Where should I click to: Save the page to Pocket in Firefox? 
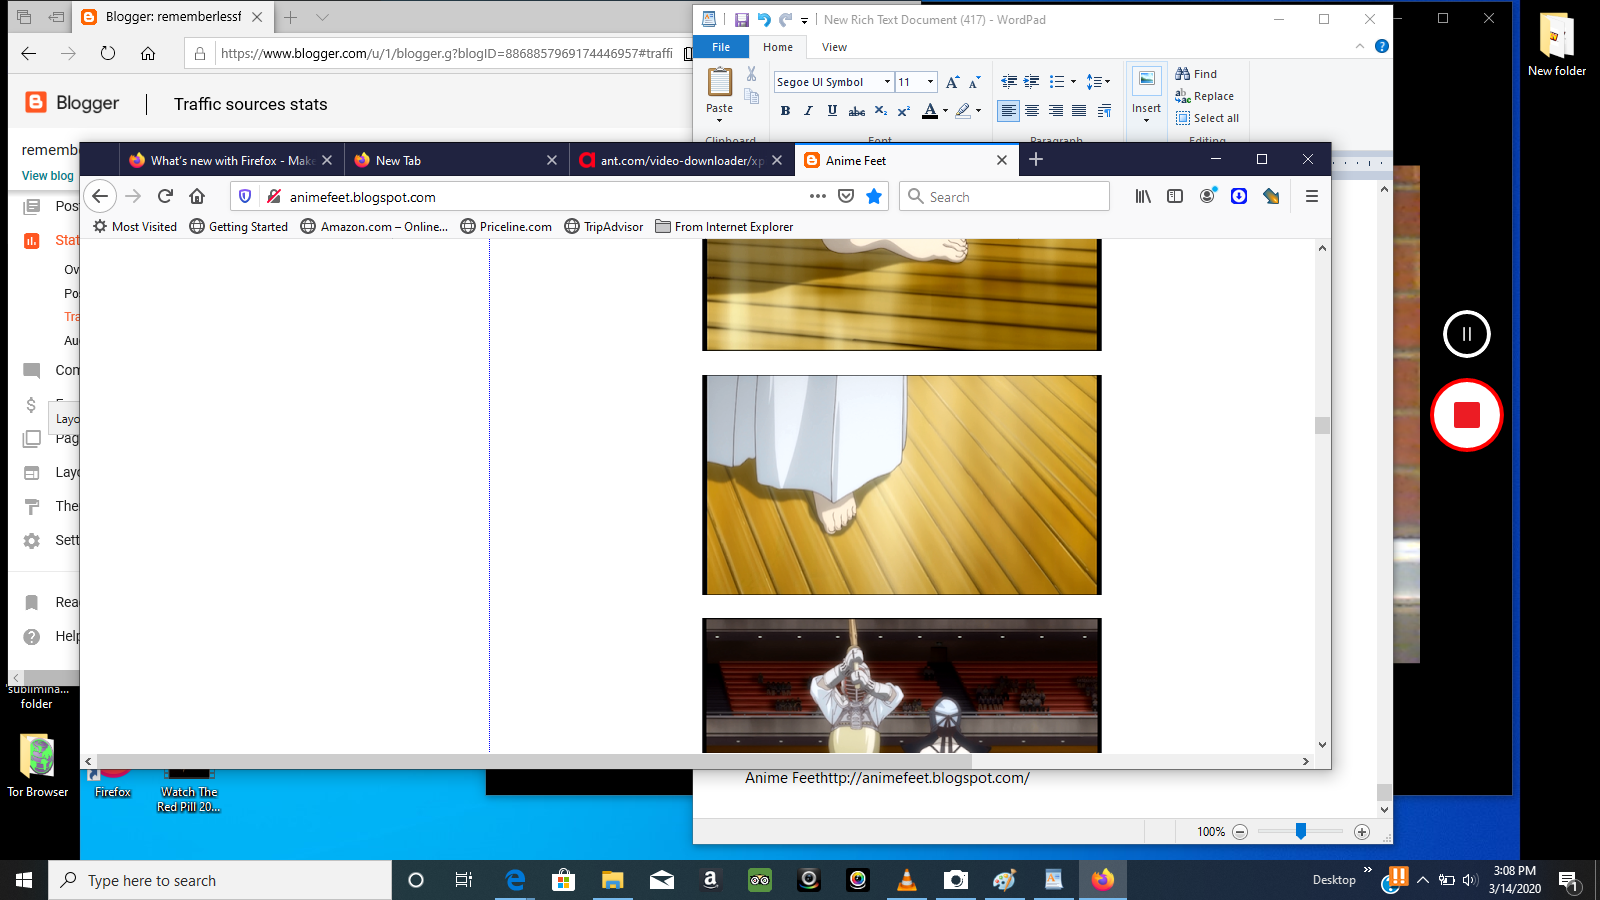[846, 197]
